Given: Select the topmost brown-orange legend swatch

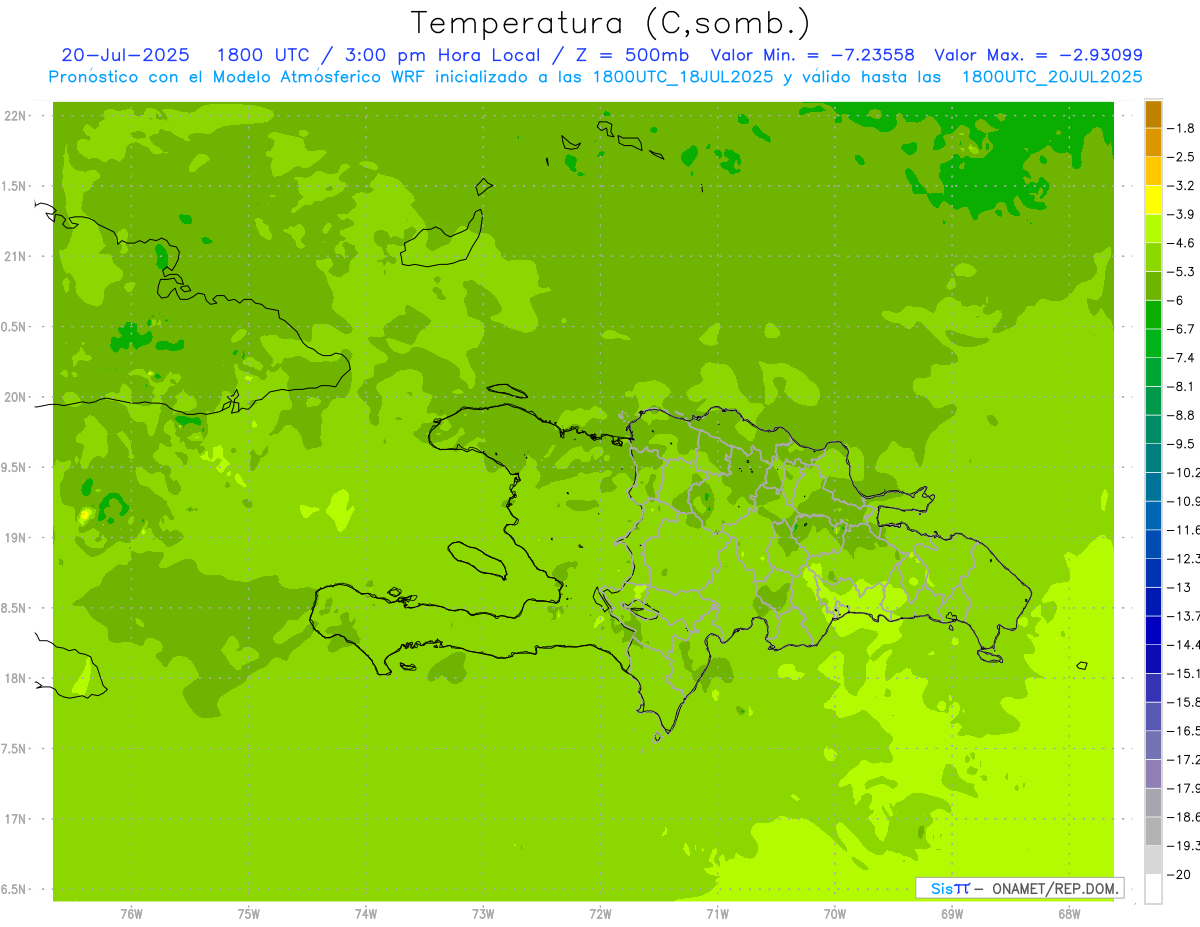Looking at the screenshot, I should click(1153, 114).
